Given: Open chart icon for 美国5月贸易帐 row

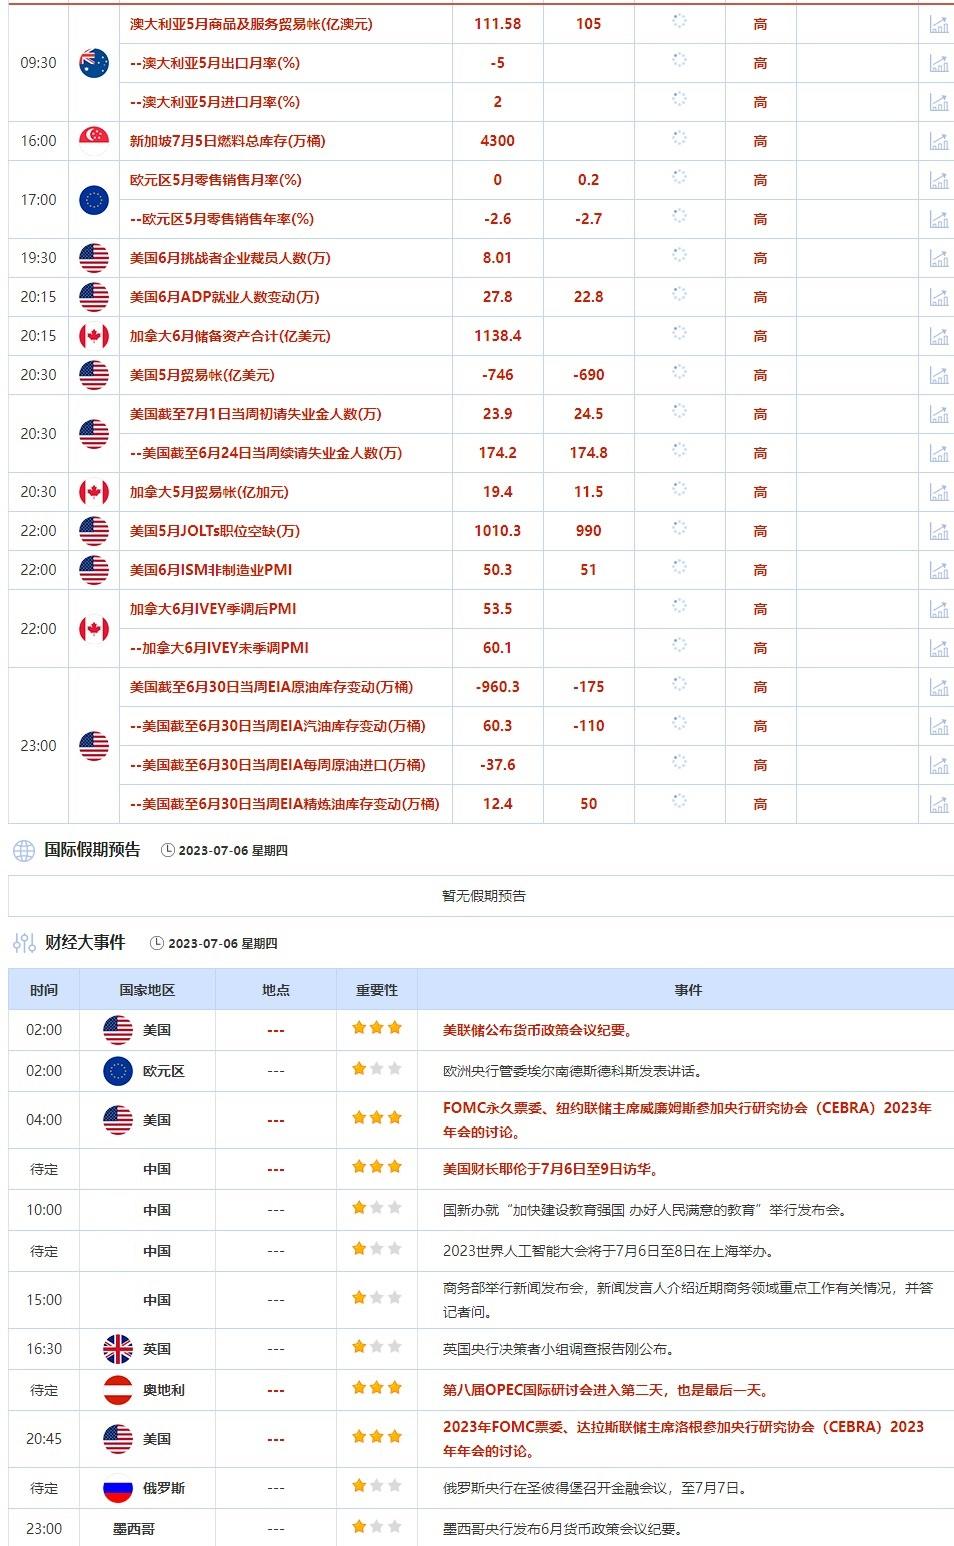Looking at the screenshot, I should pyautogui.click(x=939, y=375).
